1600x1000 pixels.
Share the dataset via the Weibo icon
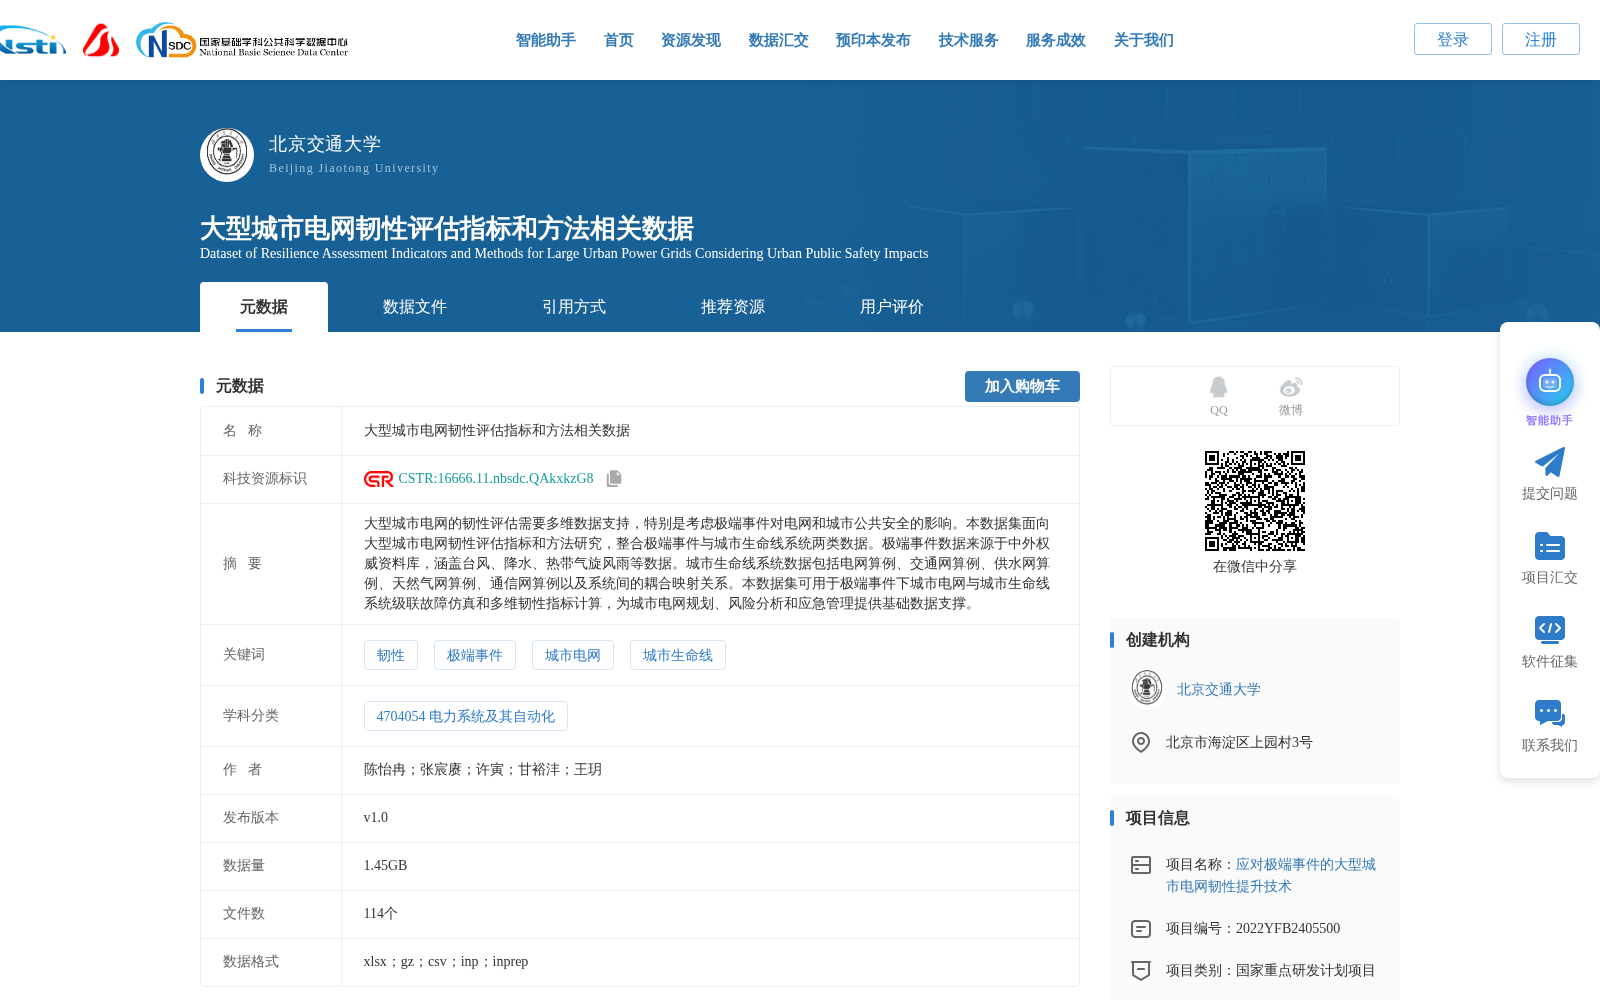(x=1291, y=387)
